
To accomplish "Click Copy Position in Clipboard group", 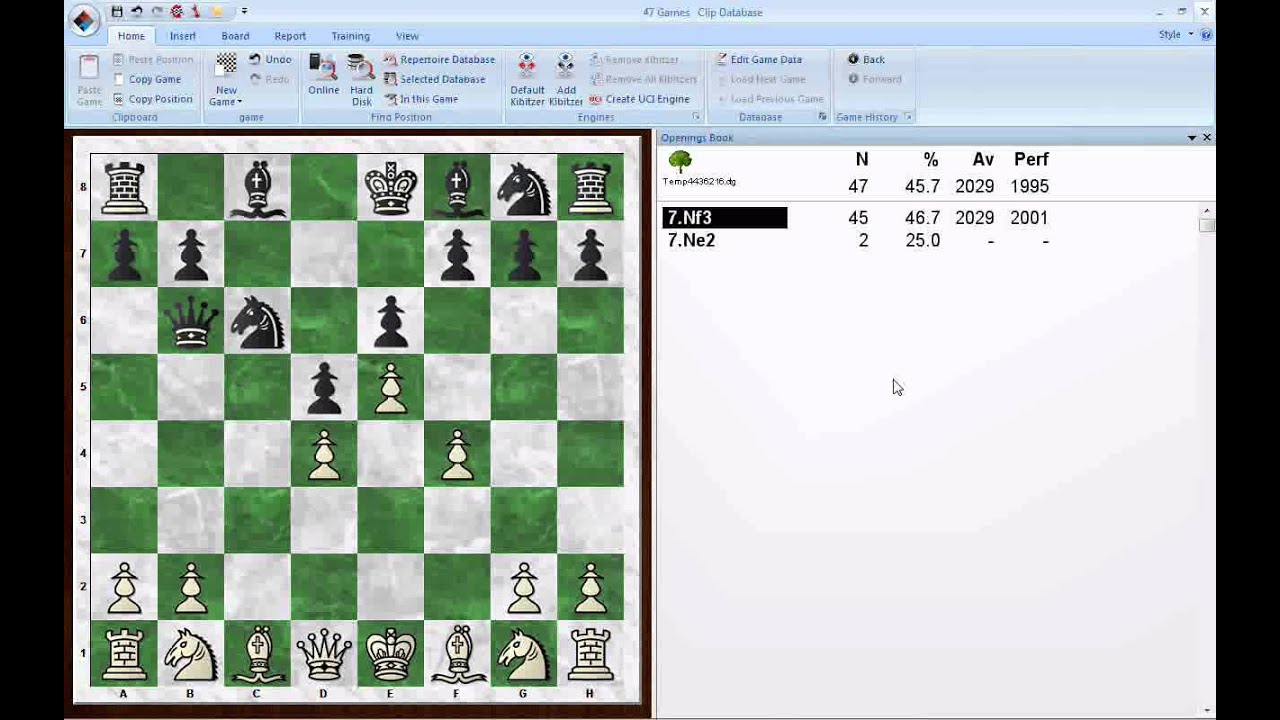I will pos(153,99).
